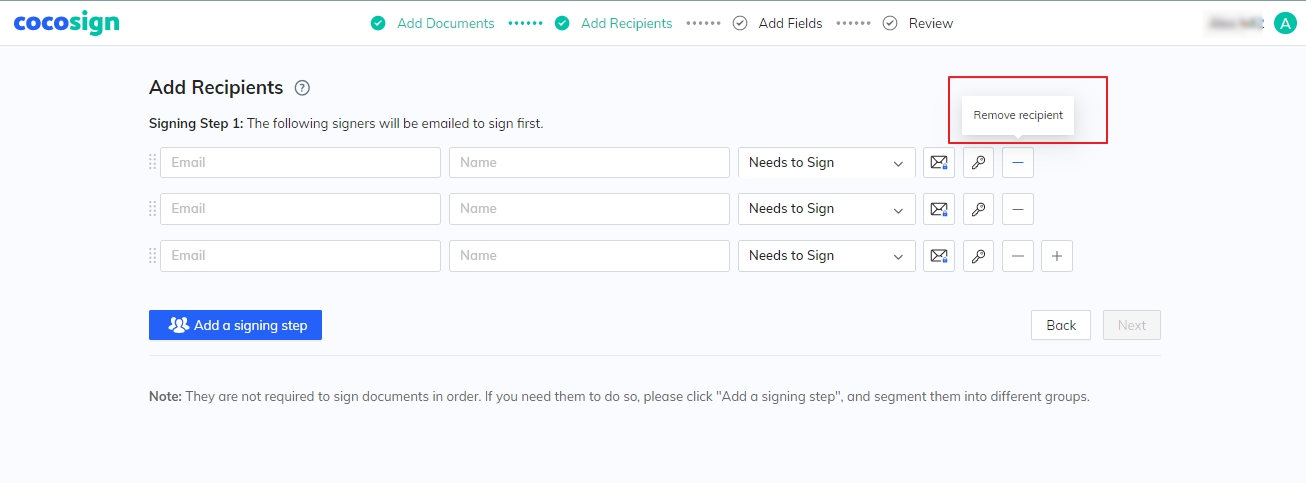Click the envelope message icon in first recipient row
1306x483 pixels.
[939, 162]
